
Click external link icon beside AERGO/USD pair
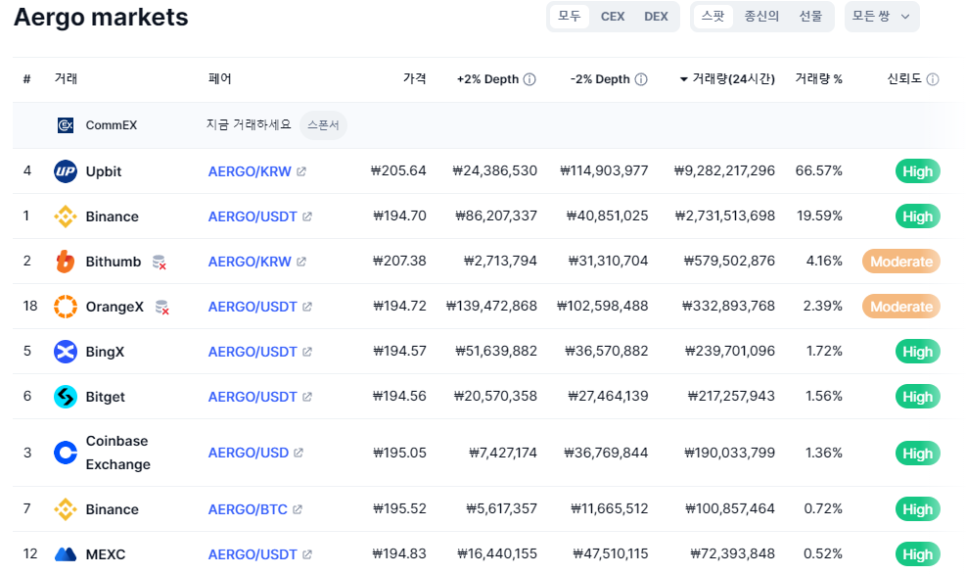(298, 453)
